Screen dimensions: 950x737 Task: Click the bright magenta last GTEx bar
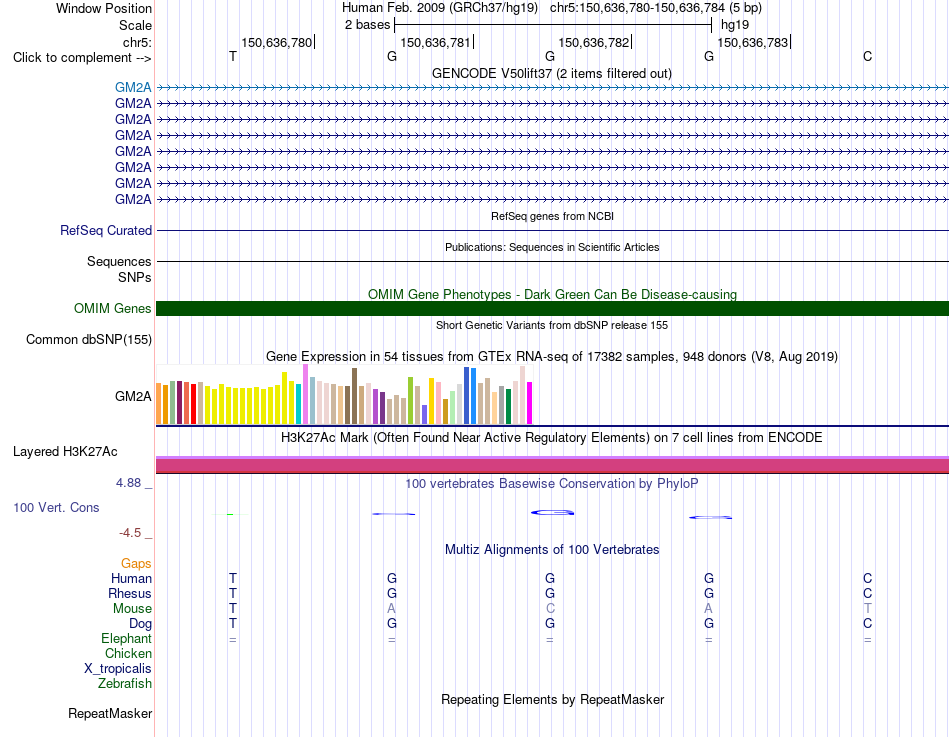pyautogui.click(x=530, y=403)
